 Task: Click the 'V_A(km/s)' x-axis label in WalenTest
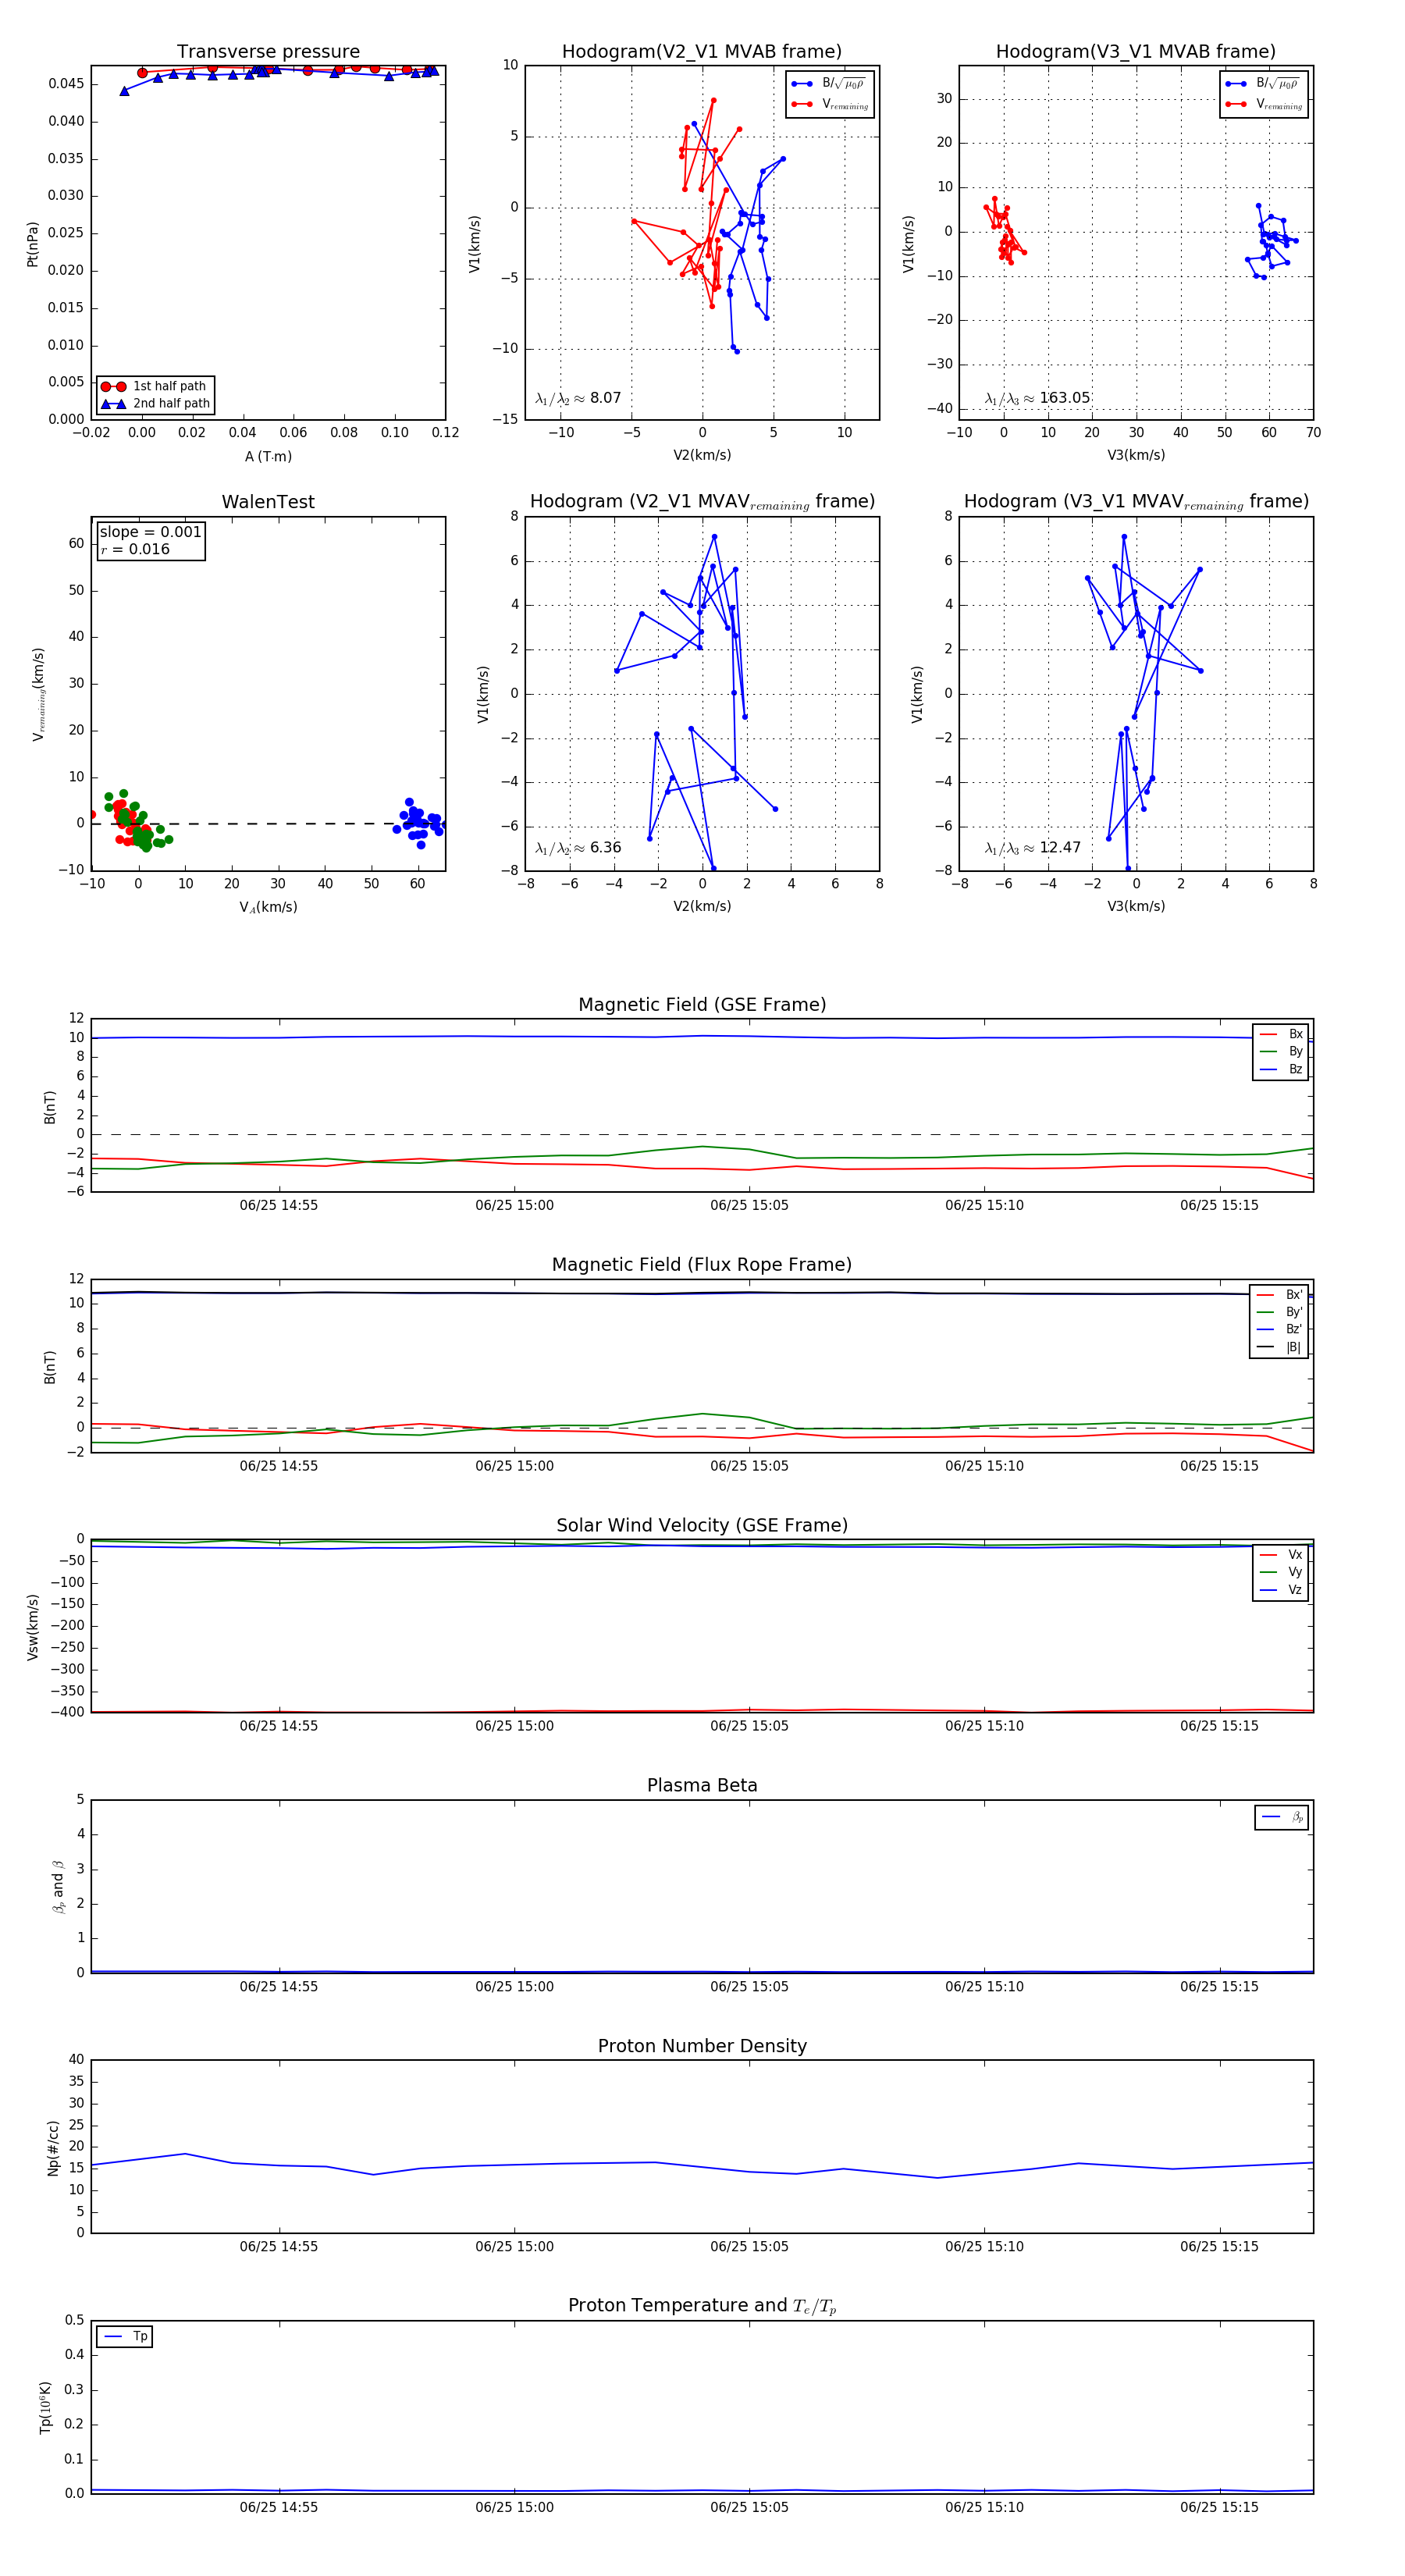coord(268,907)
